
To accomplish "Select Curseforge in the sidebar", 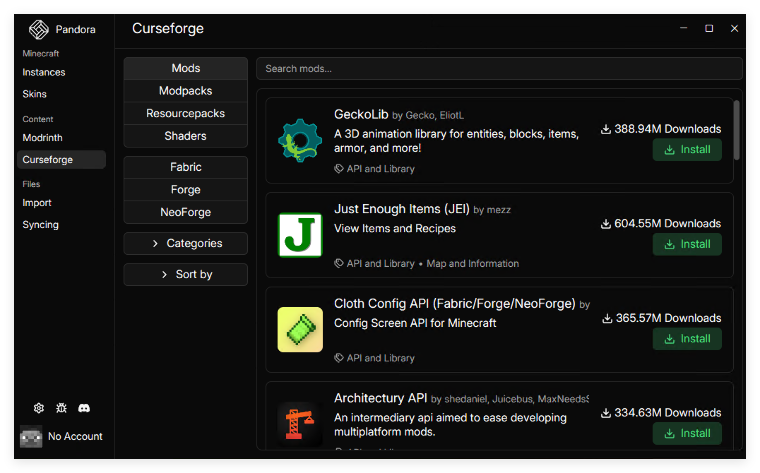I will pyautogui.click(x=62, y=159).
